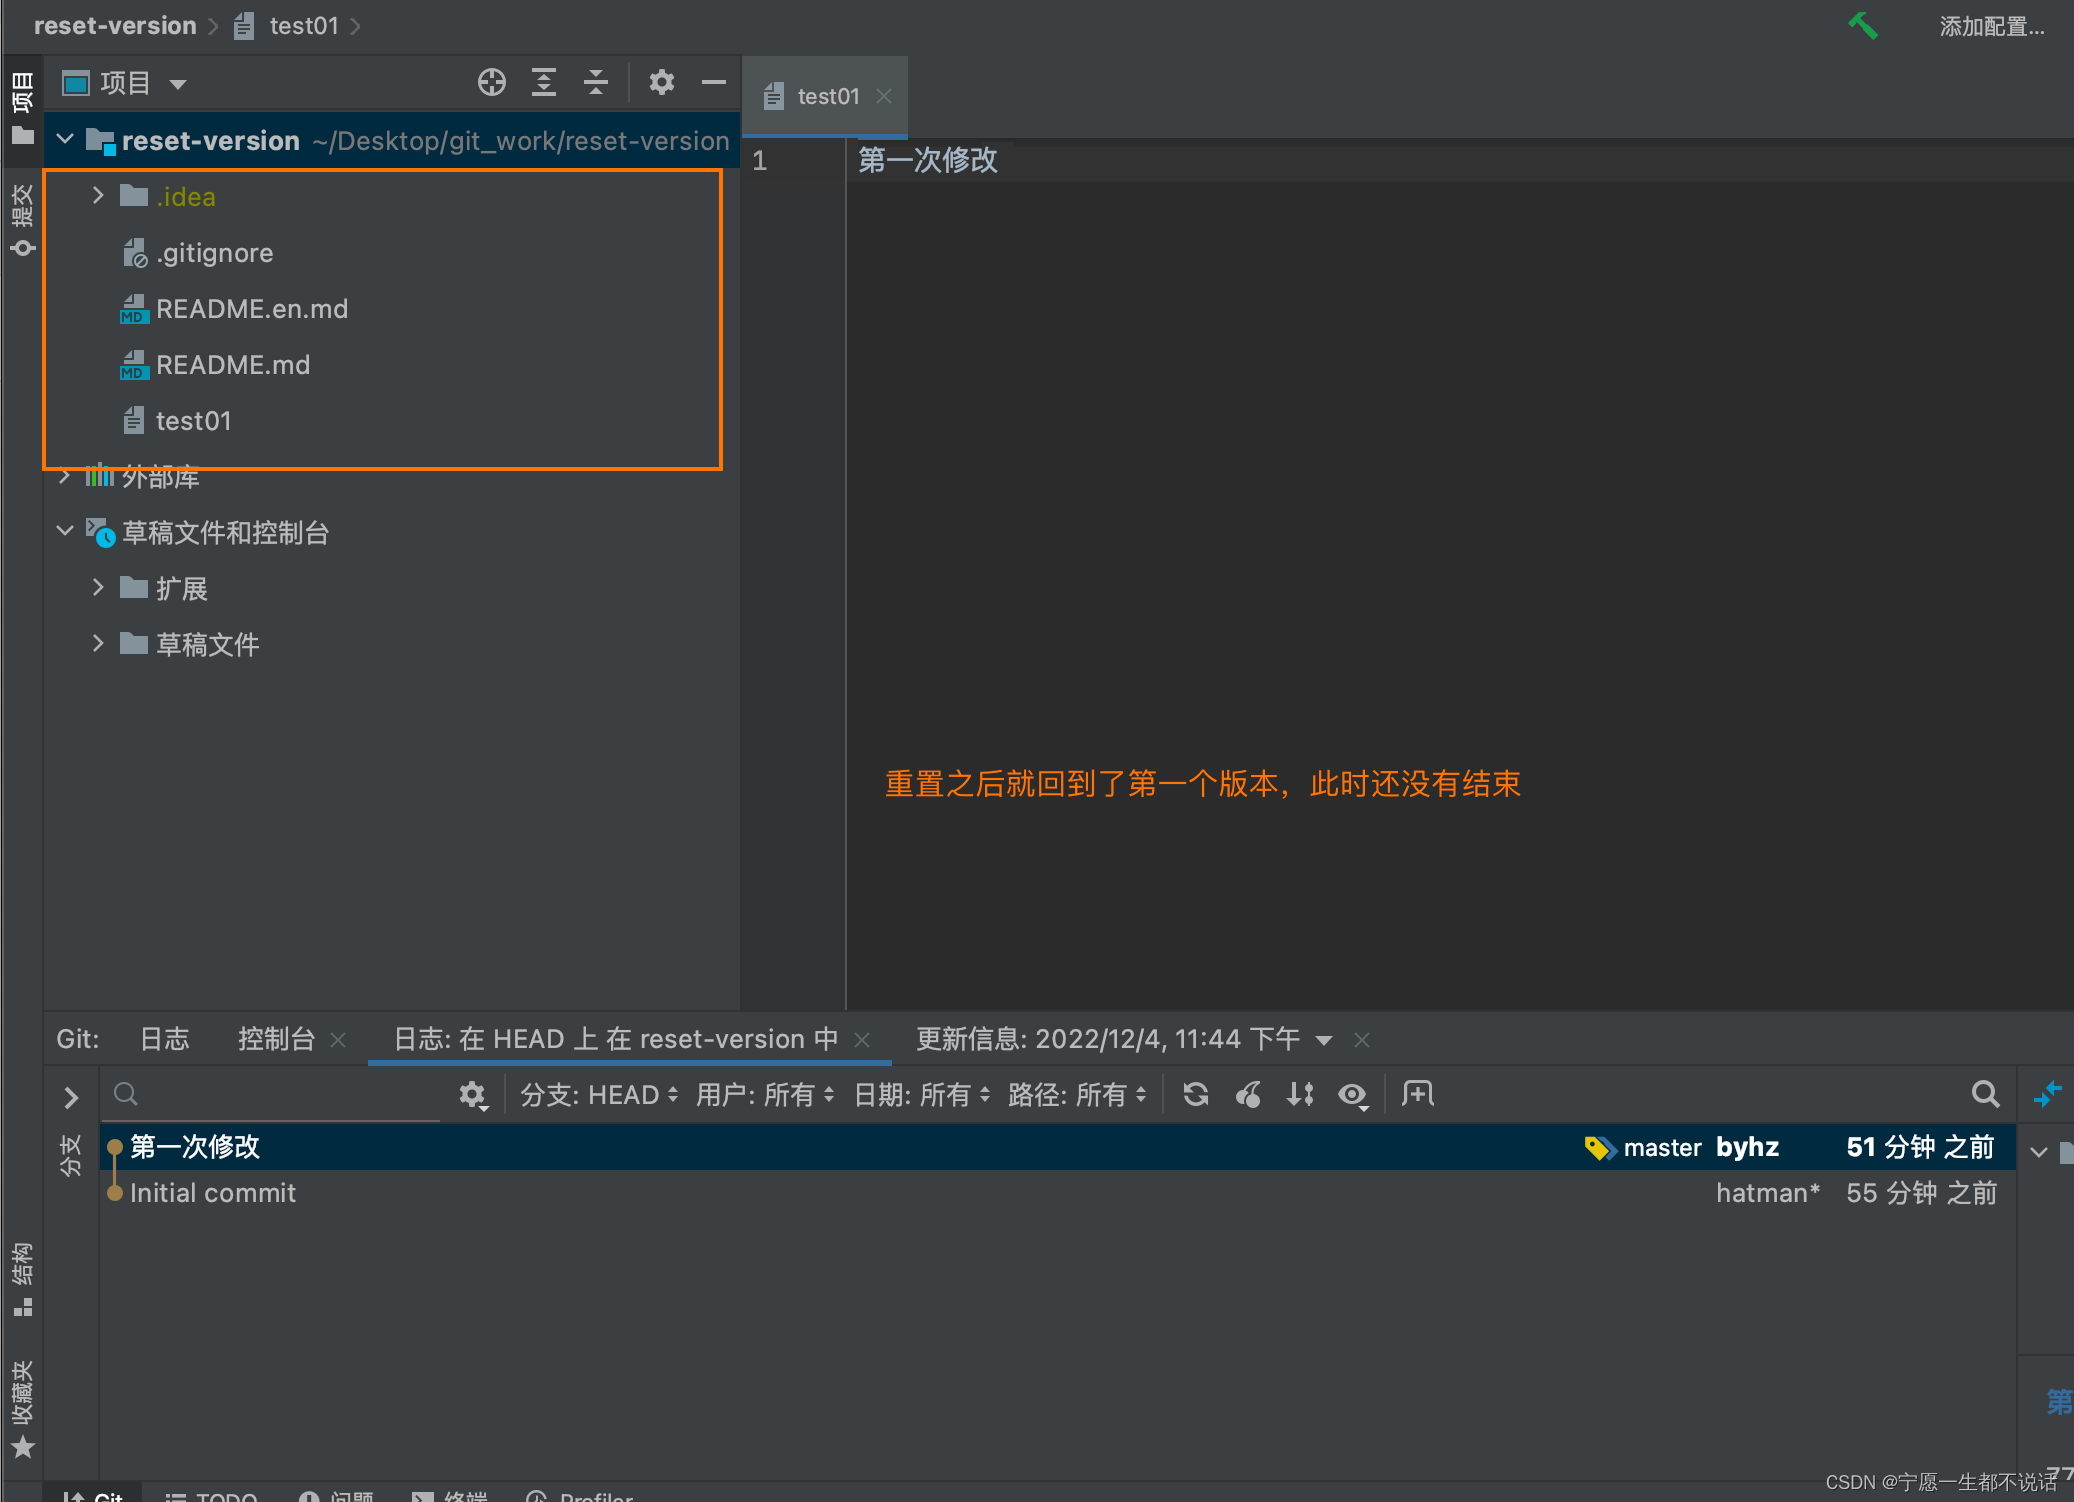
Task: Click the search icon in Git log panel
Action: point(1985,1096)
